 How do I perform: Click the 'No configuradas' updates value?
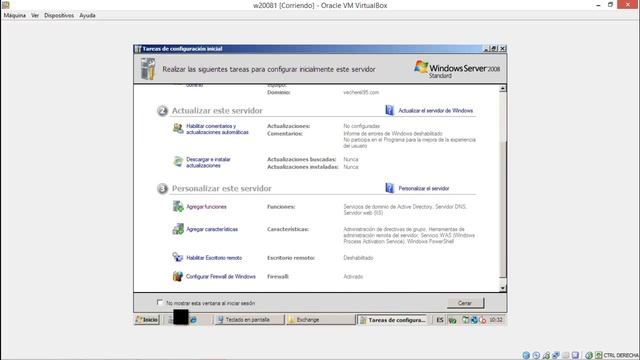click(362, 126)
